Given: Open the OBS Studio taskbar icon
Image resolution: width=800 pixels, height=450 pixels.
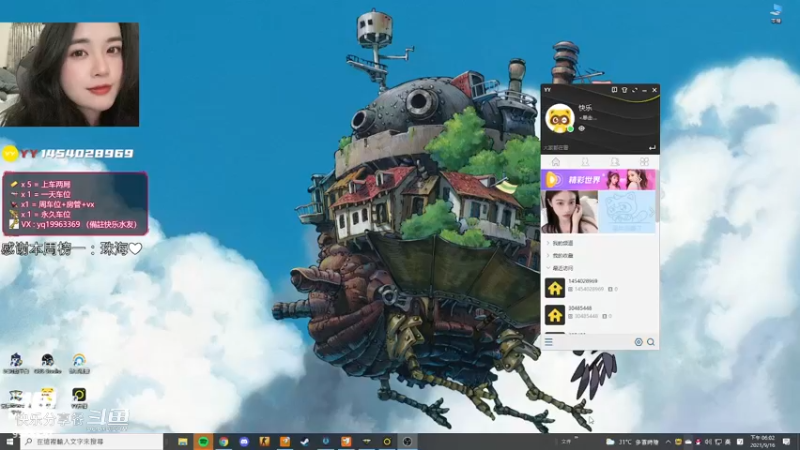Looking at the screenshot, I should point(407,441).
